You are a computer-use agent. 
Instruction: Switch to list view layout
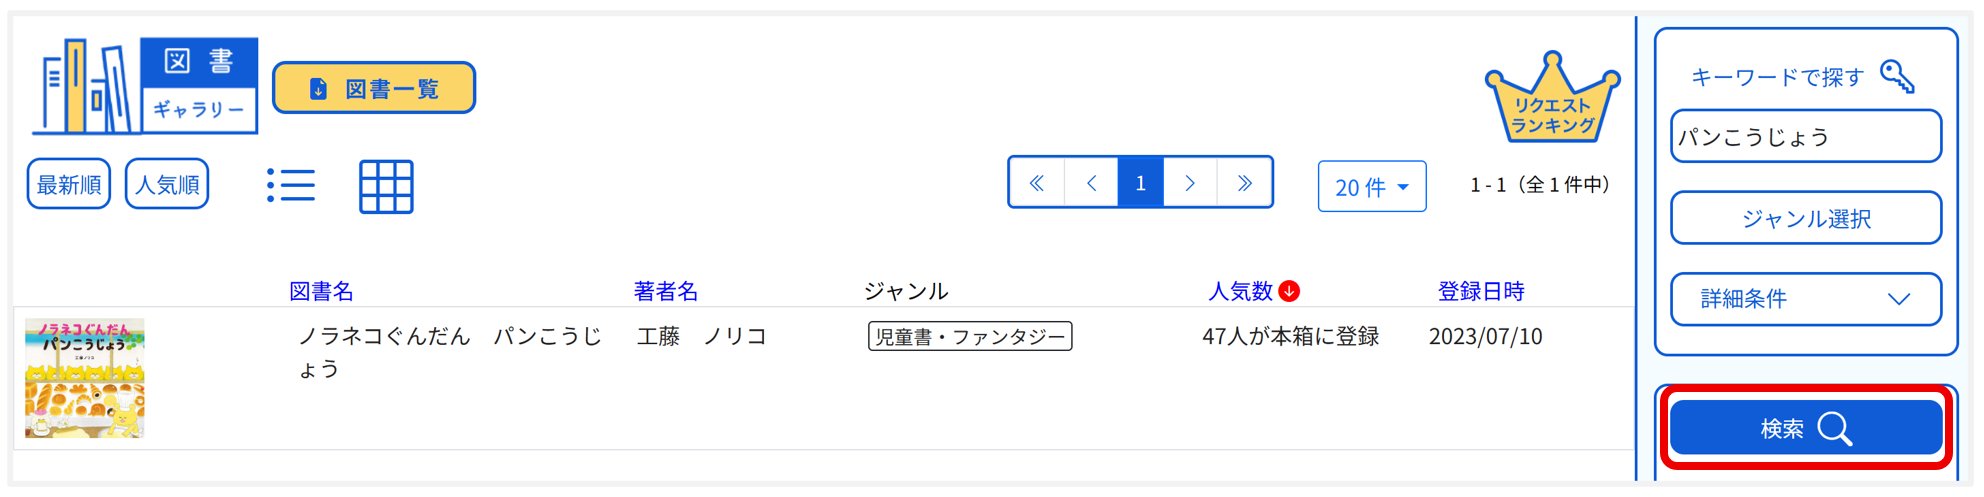point(291,186)
